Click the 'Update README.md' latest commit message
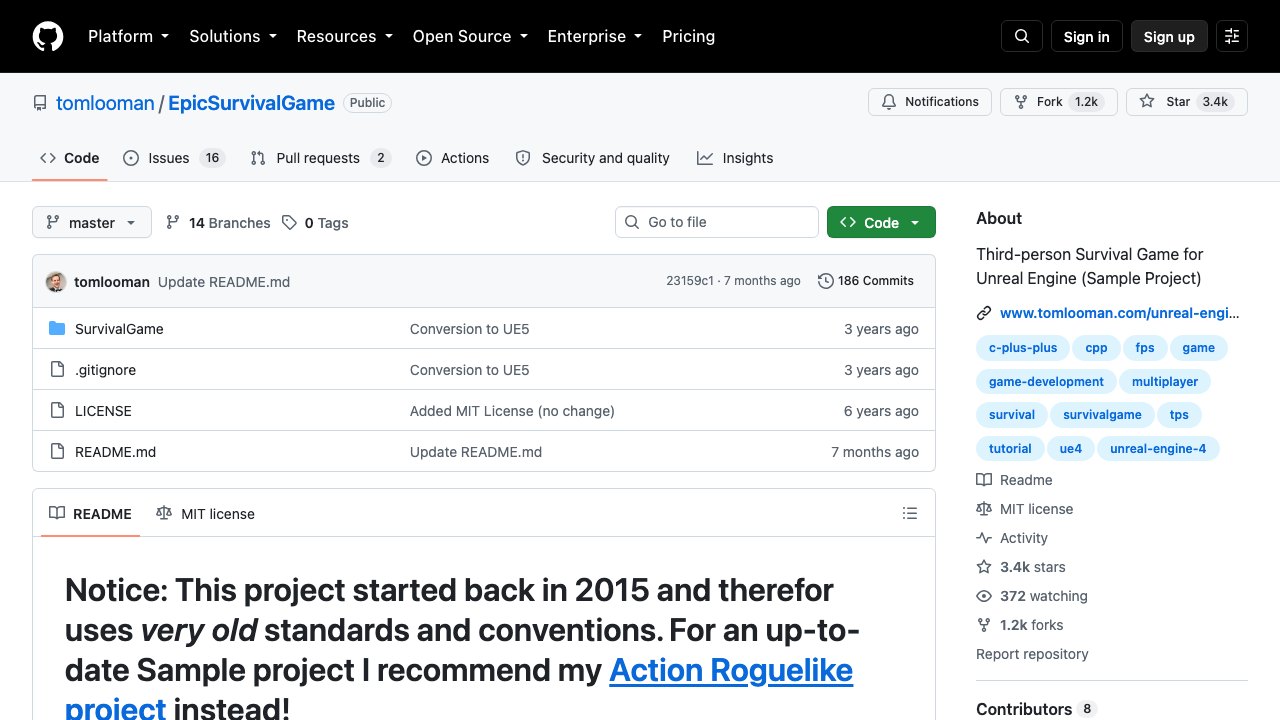This screenshot has height=720, width=1280. [x=224, y=282]
